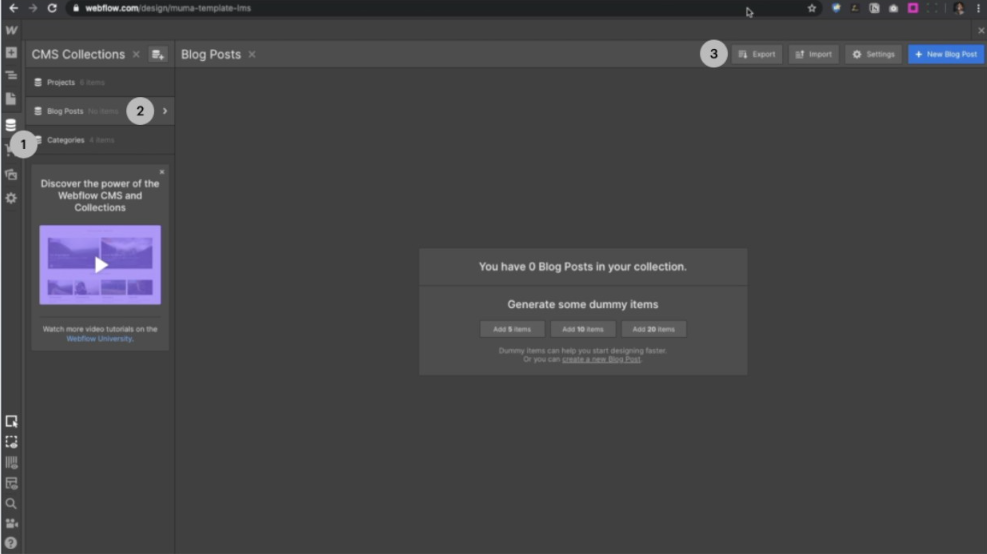Play the Webflow CMS tutorial video
Viewport: 987px width, 554px height.
pos(100,265)
